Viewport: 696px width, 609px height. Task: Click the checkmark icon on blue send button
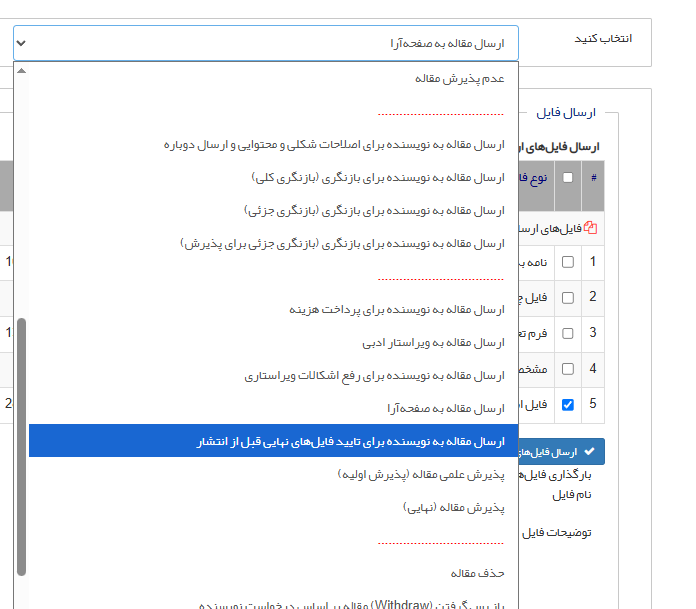point(589,452)
